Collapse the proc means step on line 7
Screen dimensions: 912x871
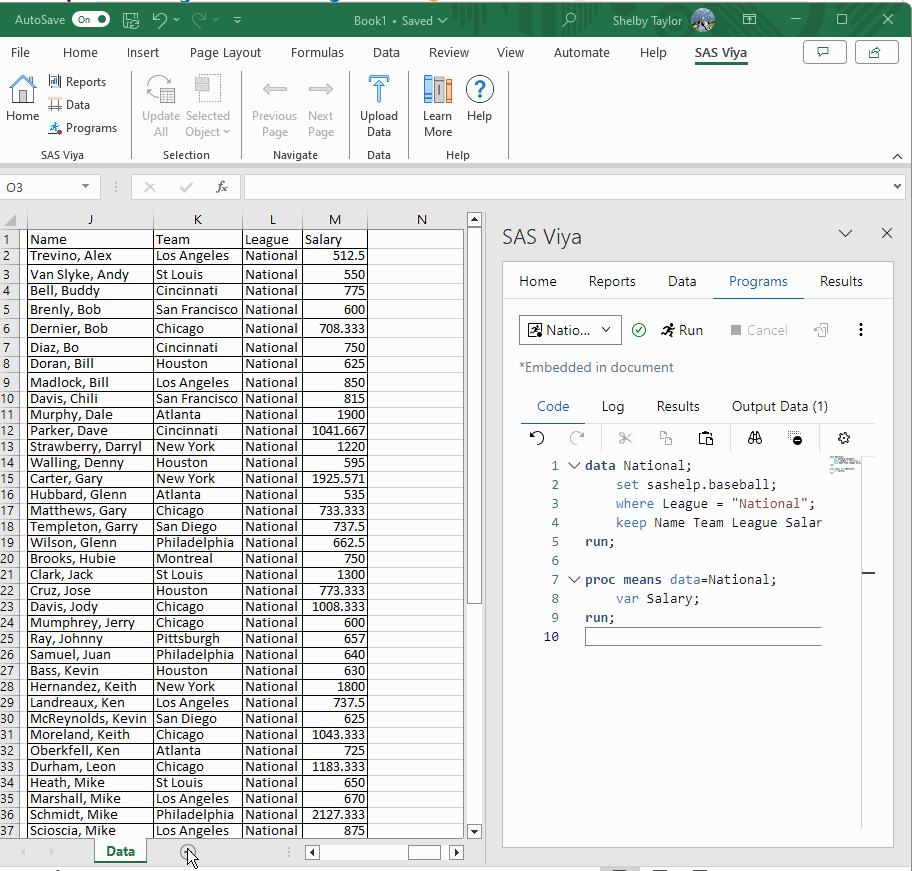tap(574, 579)
